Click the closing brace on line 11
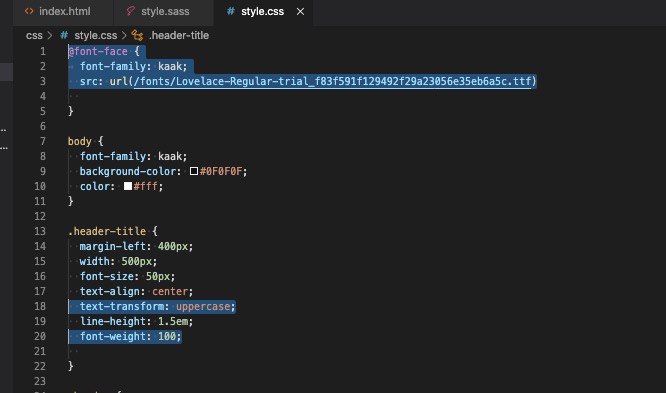Viewport: 666px width, 393px height. click(x=71, y=201)
